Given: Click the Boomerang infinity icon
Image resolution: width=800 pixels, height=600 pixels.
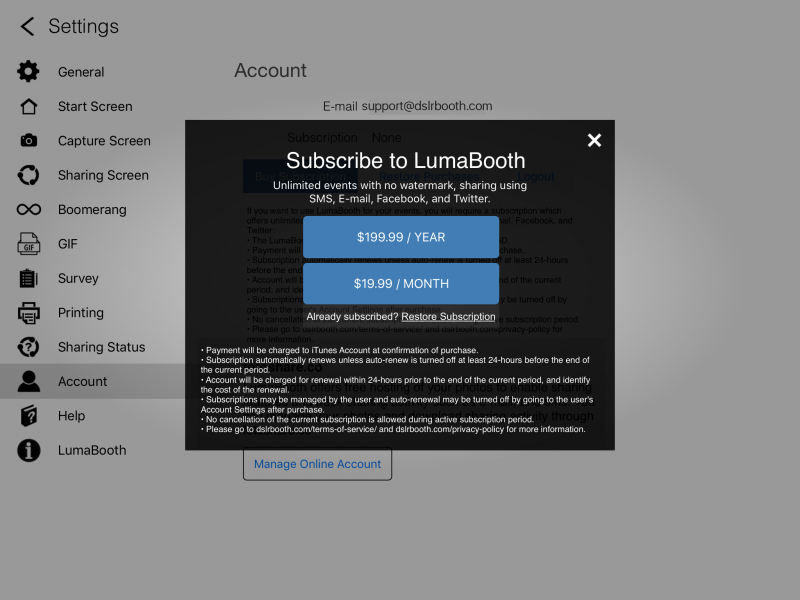Looking at the screenshot, I should coord(29,210).
